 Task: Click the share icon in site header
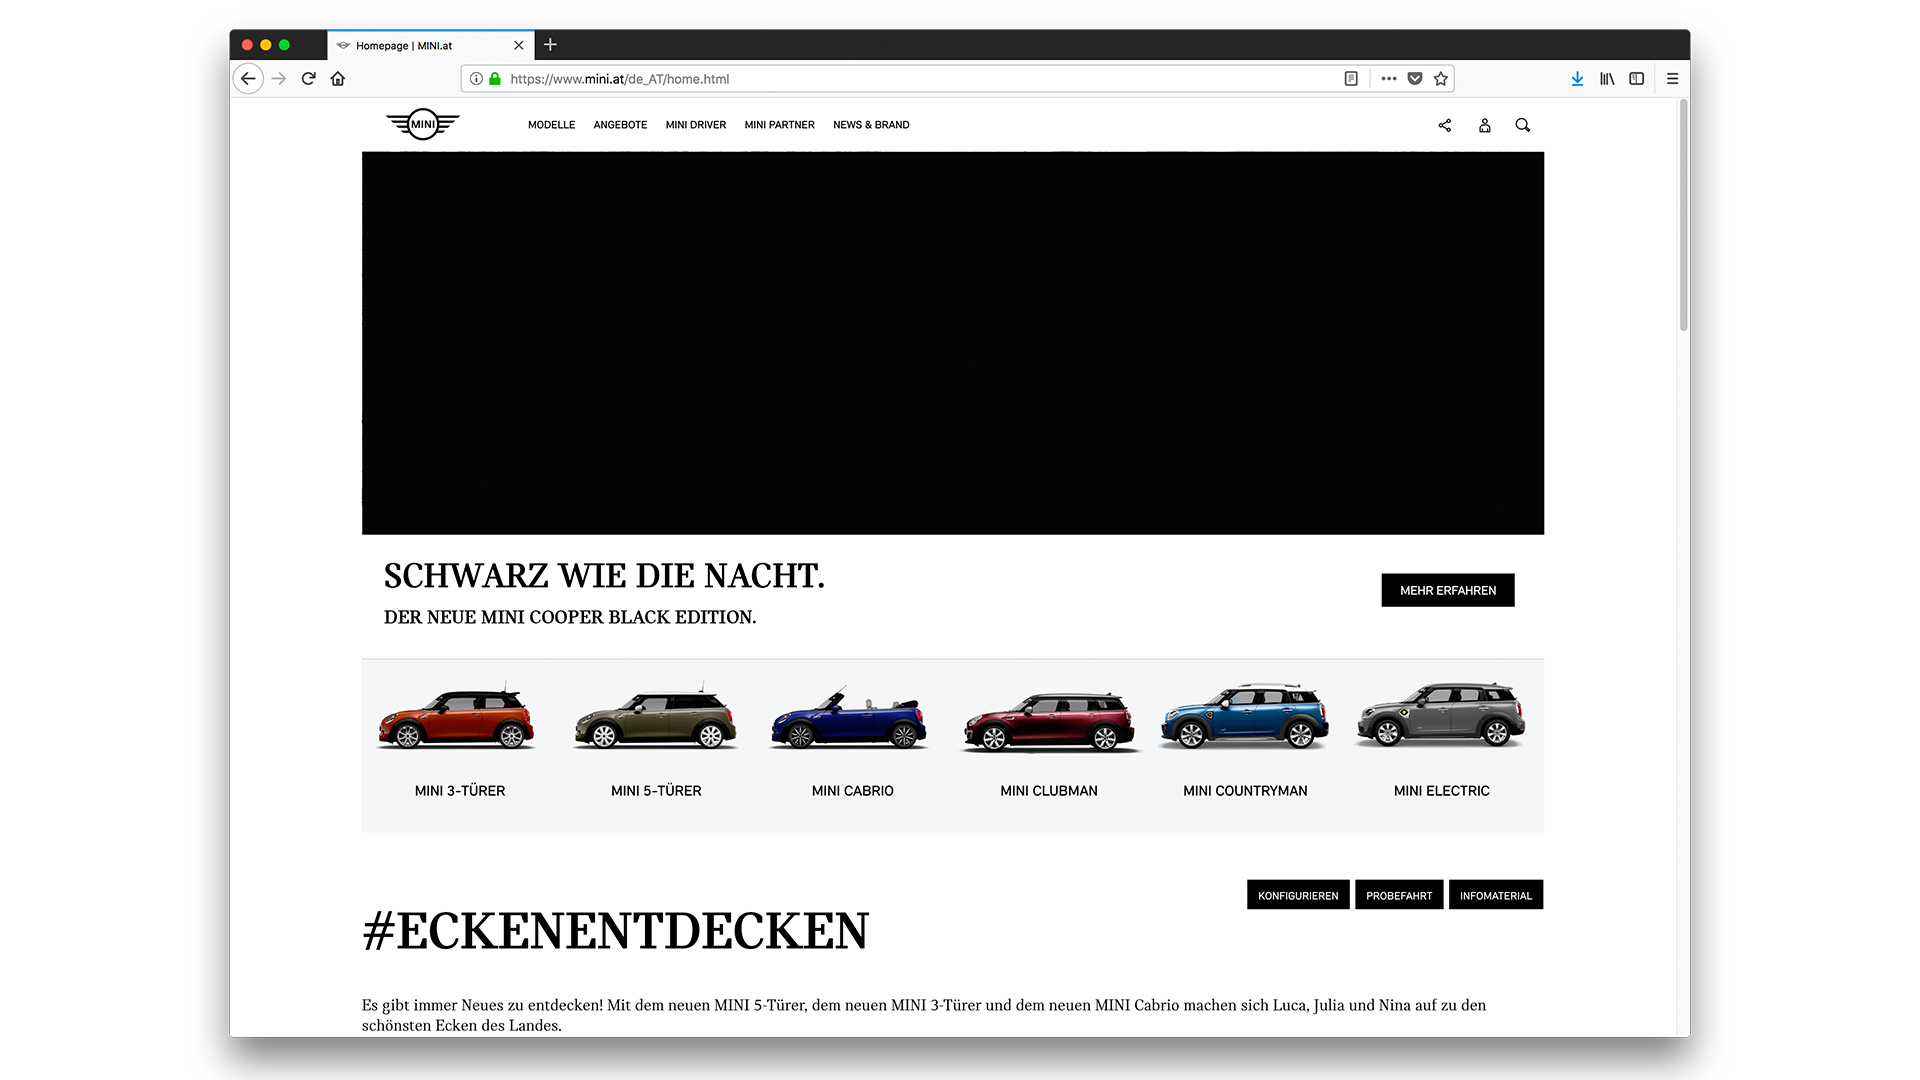pos(1445,125)
